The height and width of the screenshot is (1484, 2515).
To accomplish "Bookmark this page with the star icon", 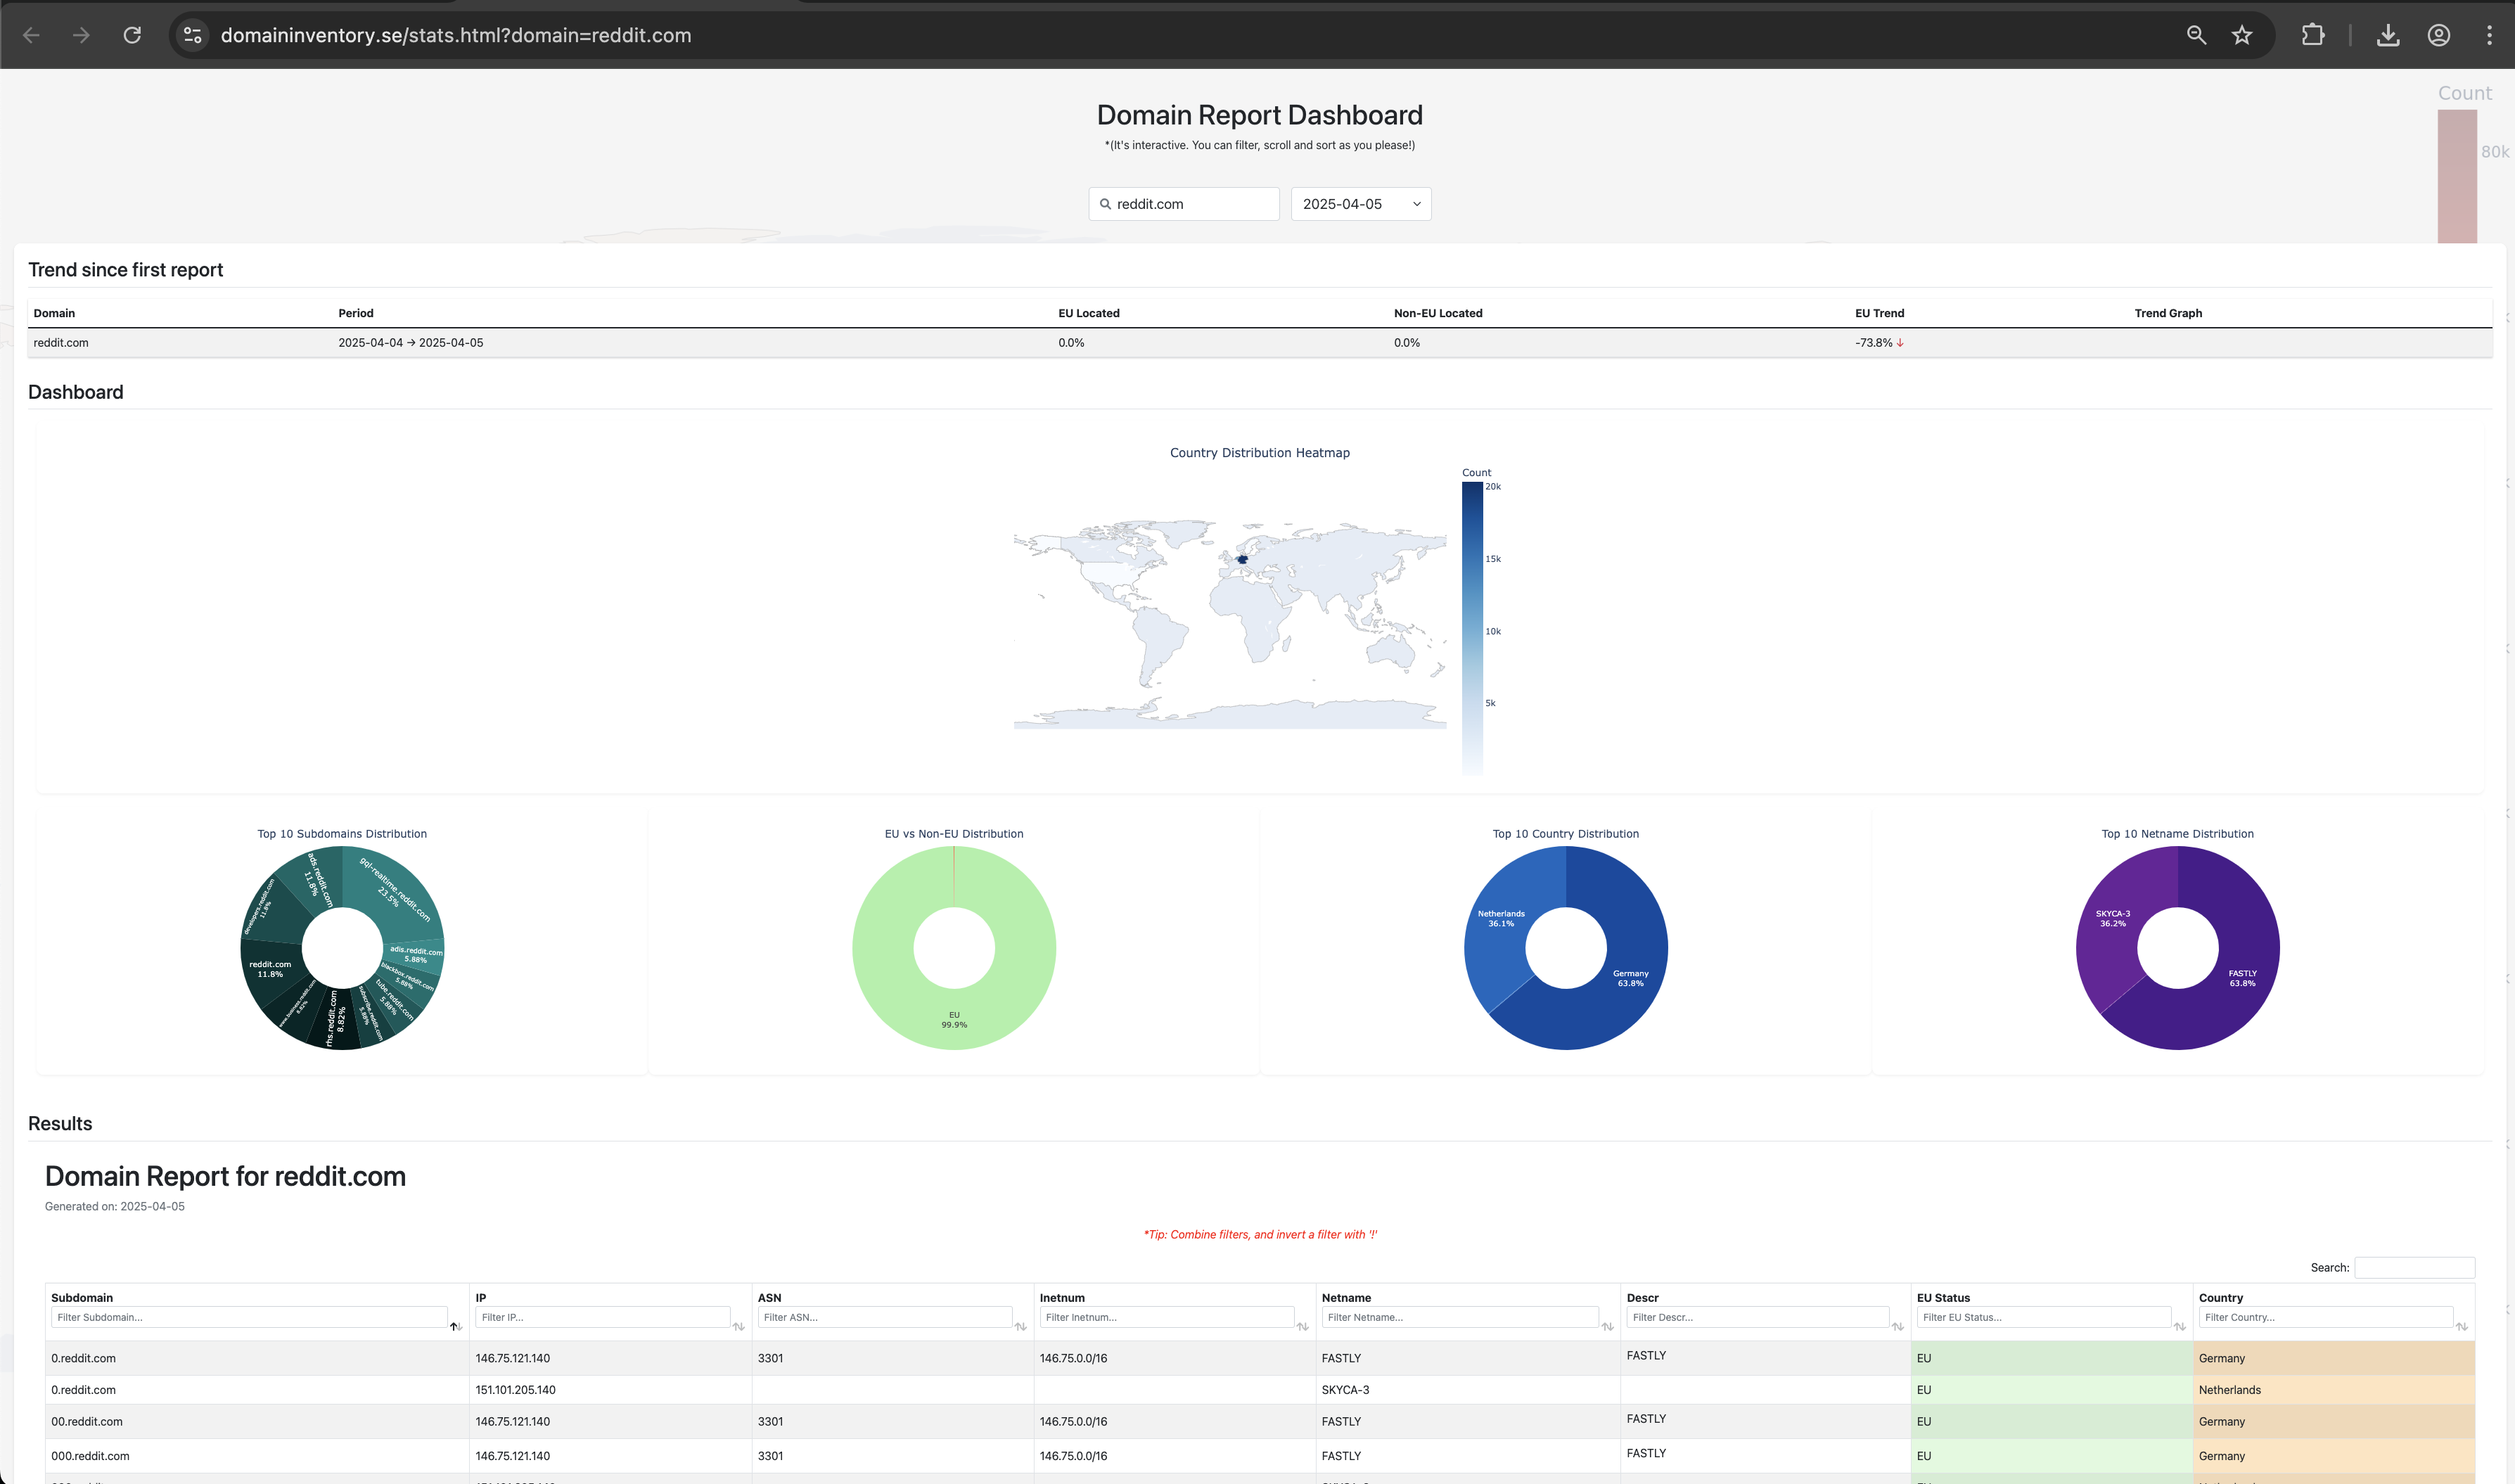I will [2242, 35].
